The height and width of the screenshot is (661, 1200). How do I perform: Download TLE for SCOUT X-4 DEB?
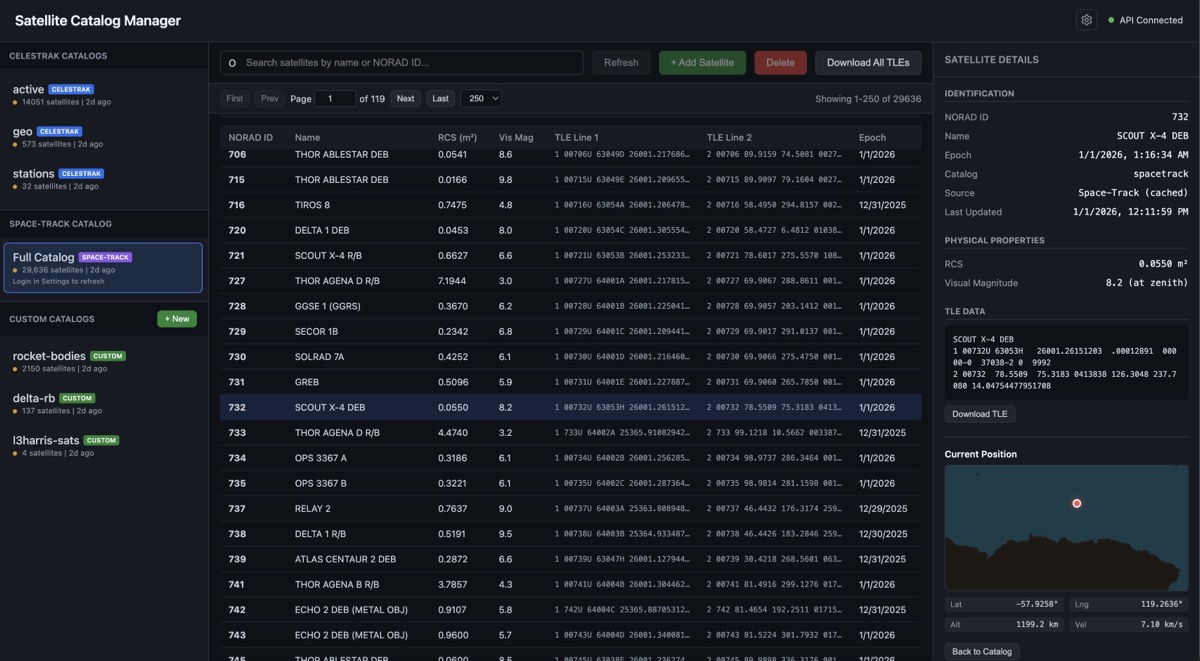[978, 413]
